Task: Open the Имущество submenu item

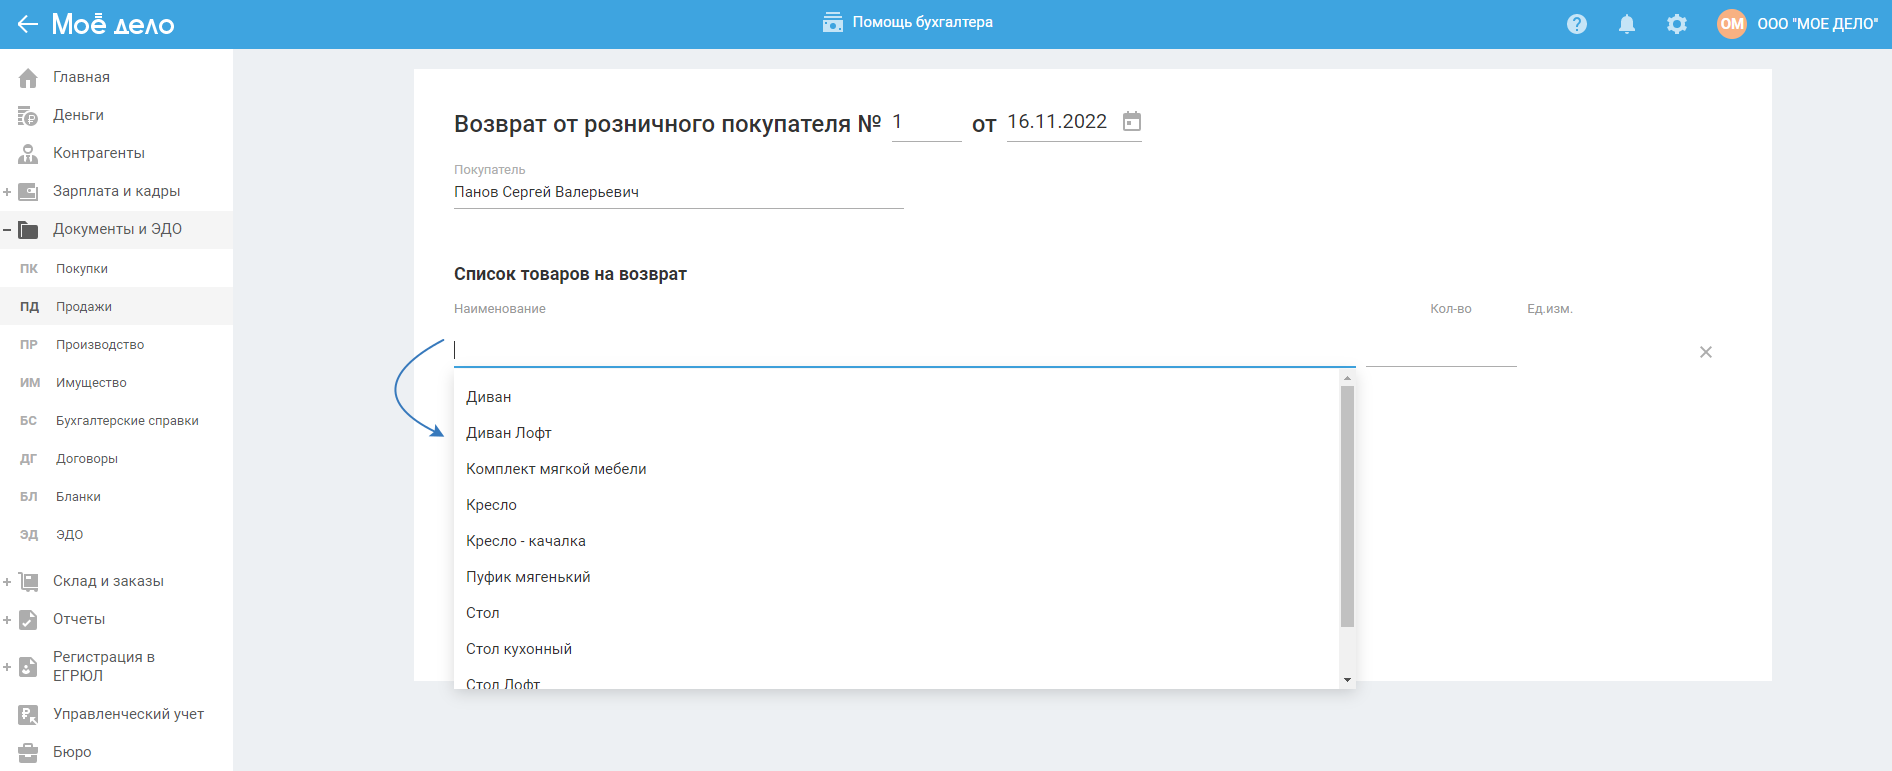Action: click(91, 383)
